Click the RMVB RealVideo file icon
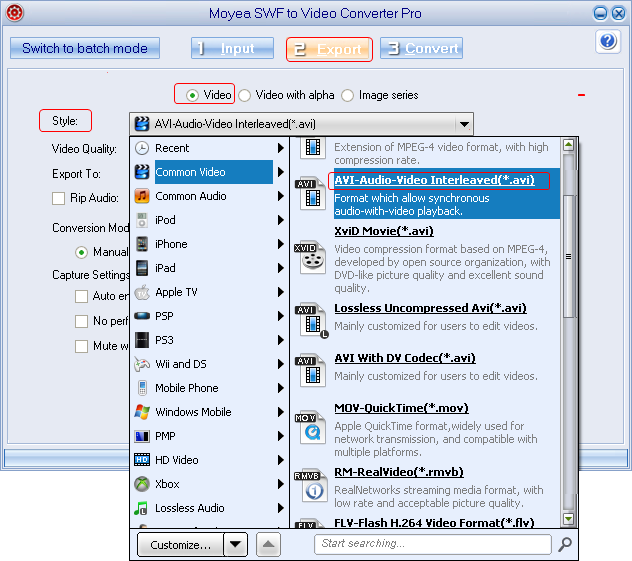The width and height of the screenshot is (632, 561). [310, 485]
